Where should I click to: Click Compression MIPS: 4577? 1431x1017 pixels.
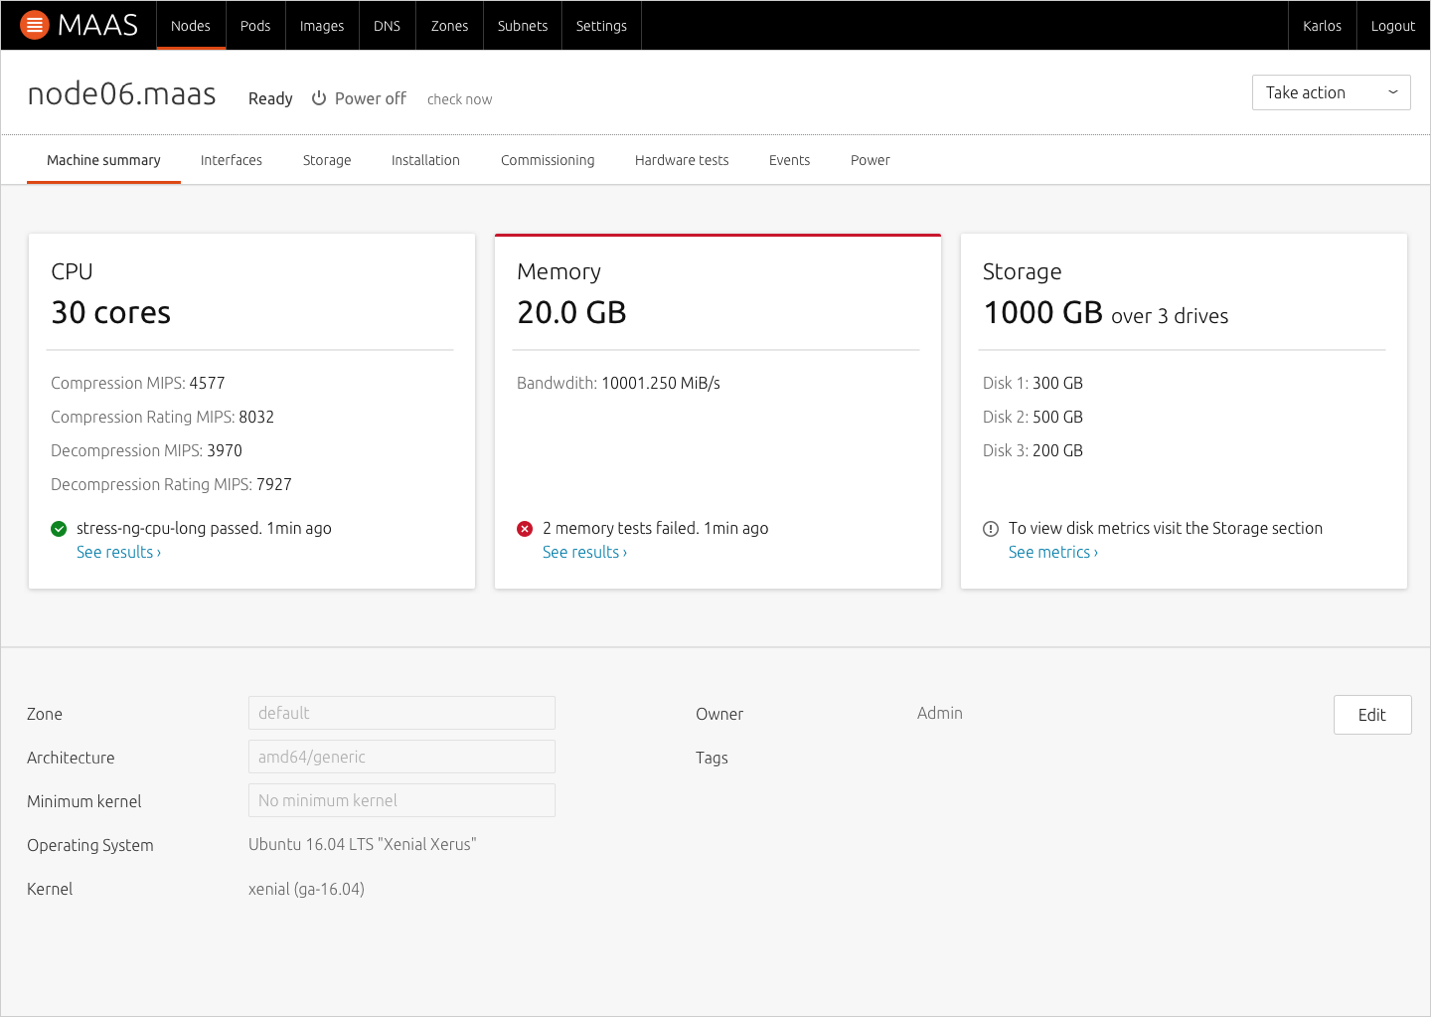(138, 383)
